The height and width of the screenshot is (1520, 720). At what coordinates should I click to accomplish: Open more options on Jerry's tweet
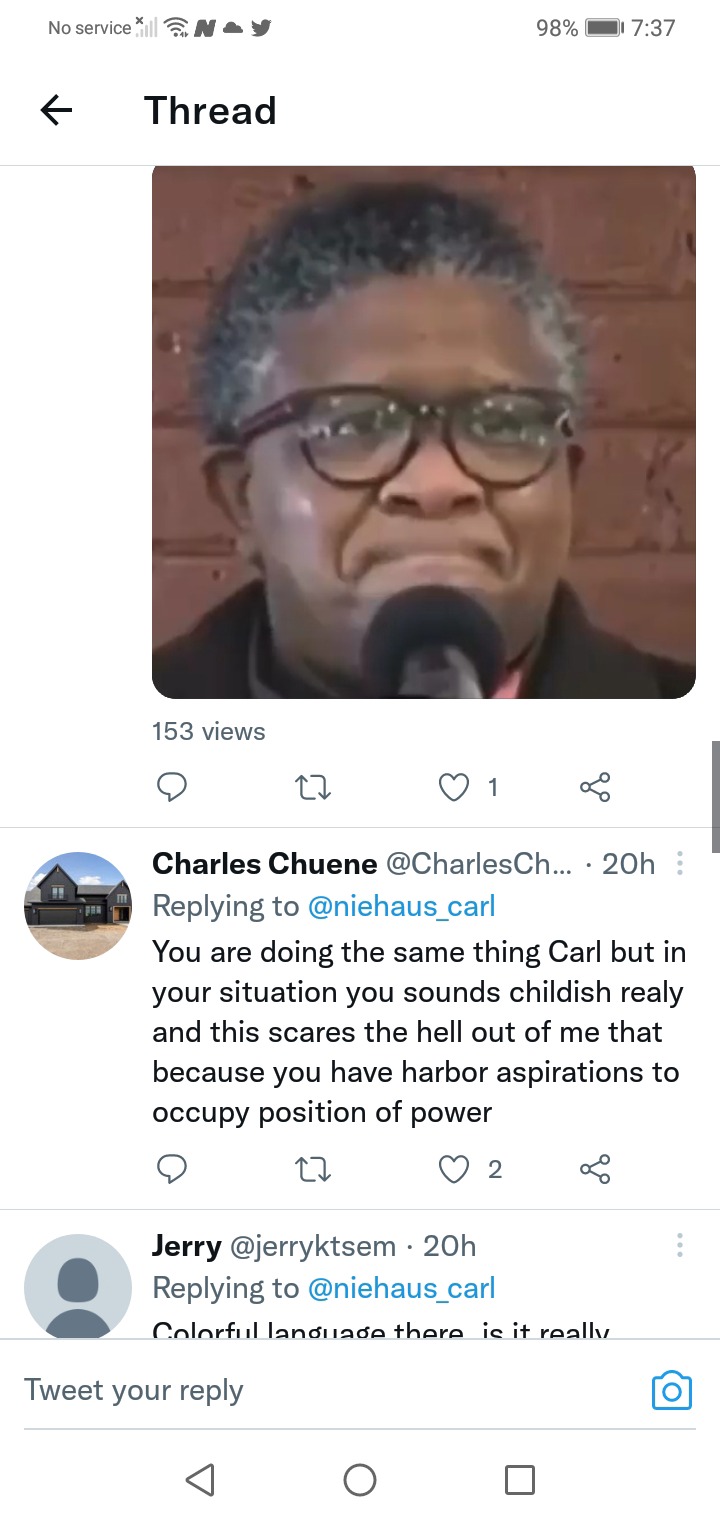(680, 1245)
